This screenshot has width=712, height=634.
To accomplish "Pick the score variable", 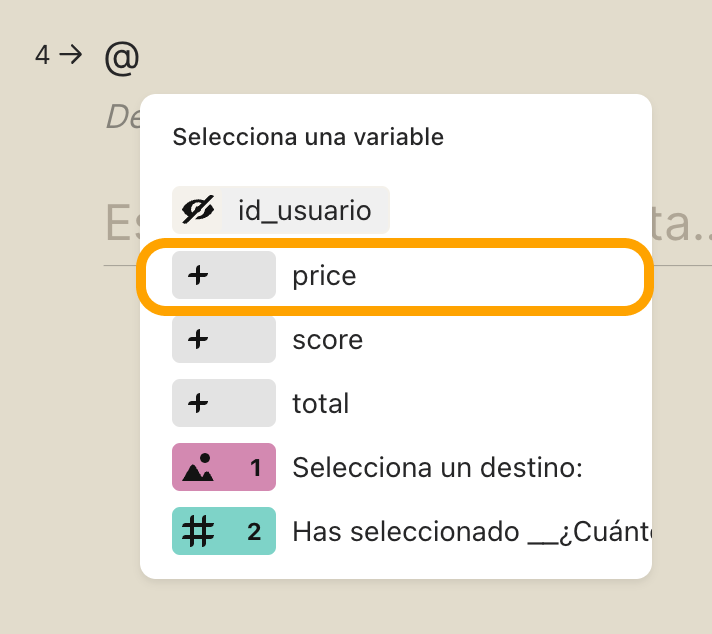I will pyautogui.click(x=395, y=339).
